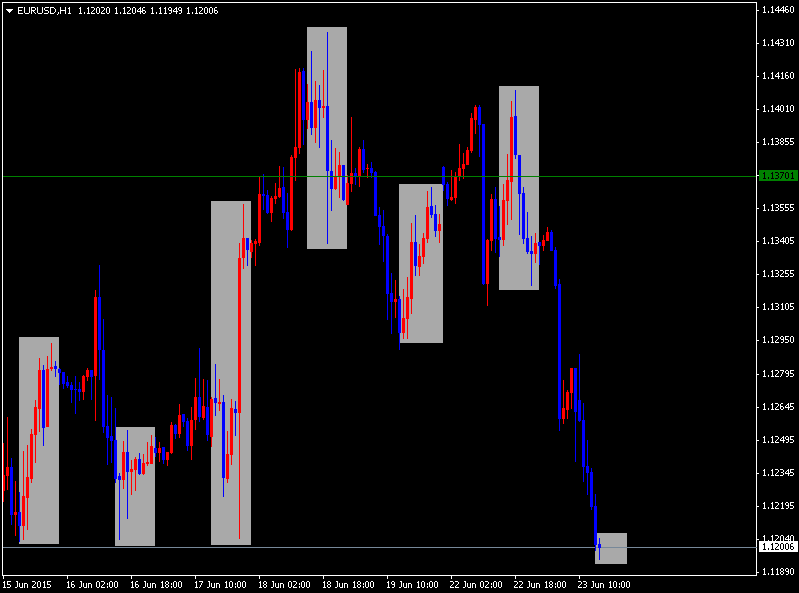The height and width of the screenshot is (593, 799).
Task: Click the white 1.12006 current price label
Action: pyautogui.click(x=778, y=547)
